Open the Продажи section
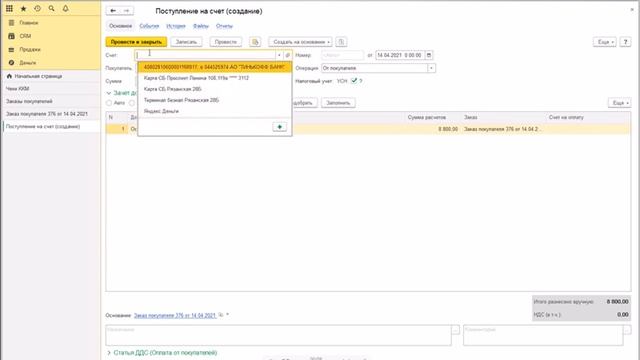Viewport: 640px width, 360px height. (30, 49)
